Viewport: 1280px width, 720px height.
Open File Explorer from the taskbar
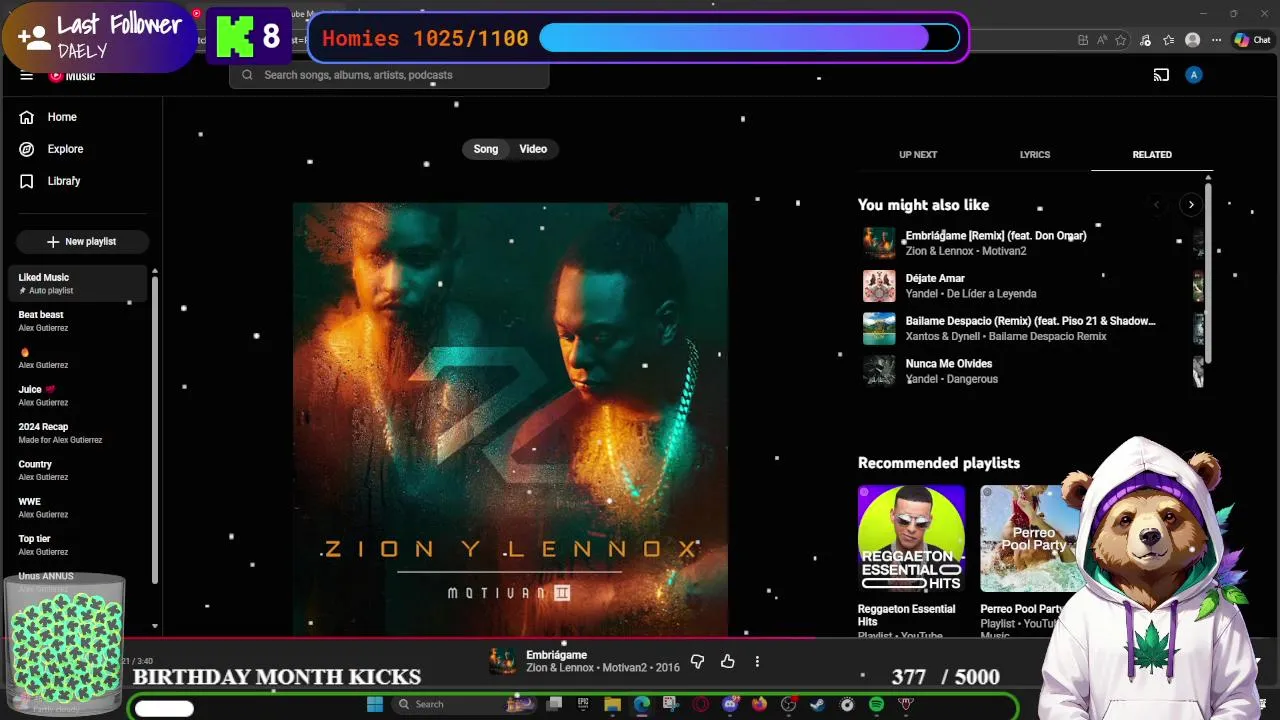612,704
